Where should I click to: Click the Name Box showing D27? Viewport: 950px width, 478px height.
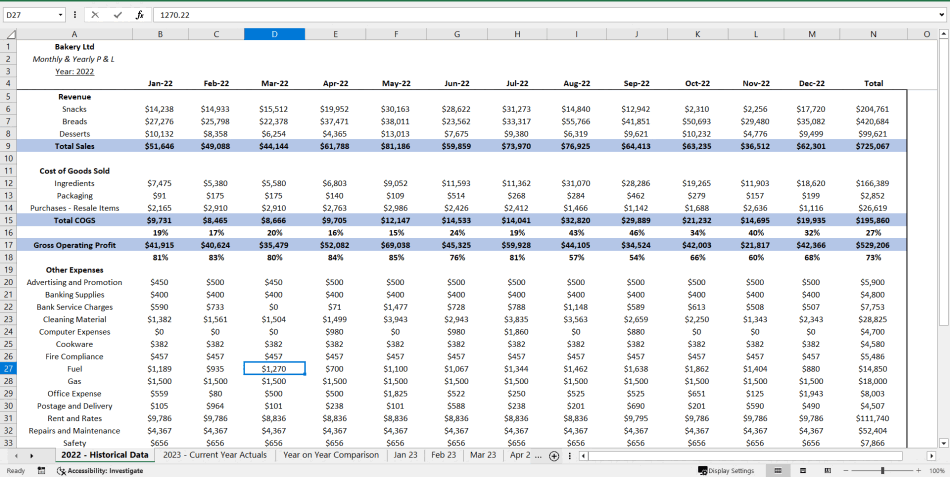click(x=30, y=15)
